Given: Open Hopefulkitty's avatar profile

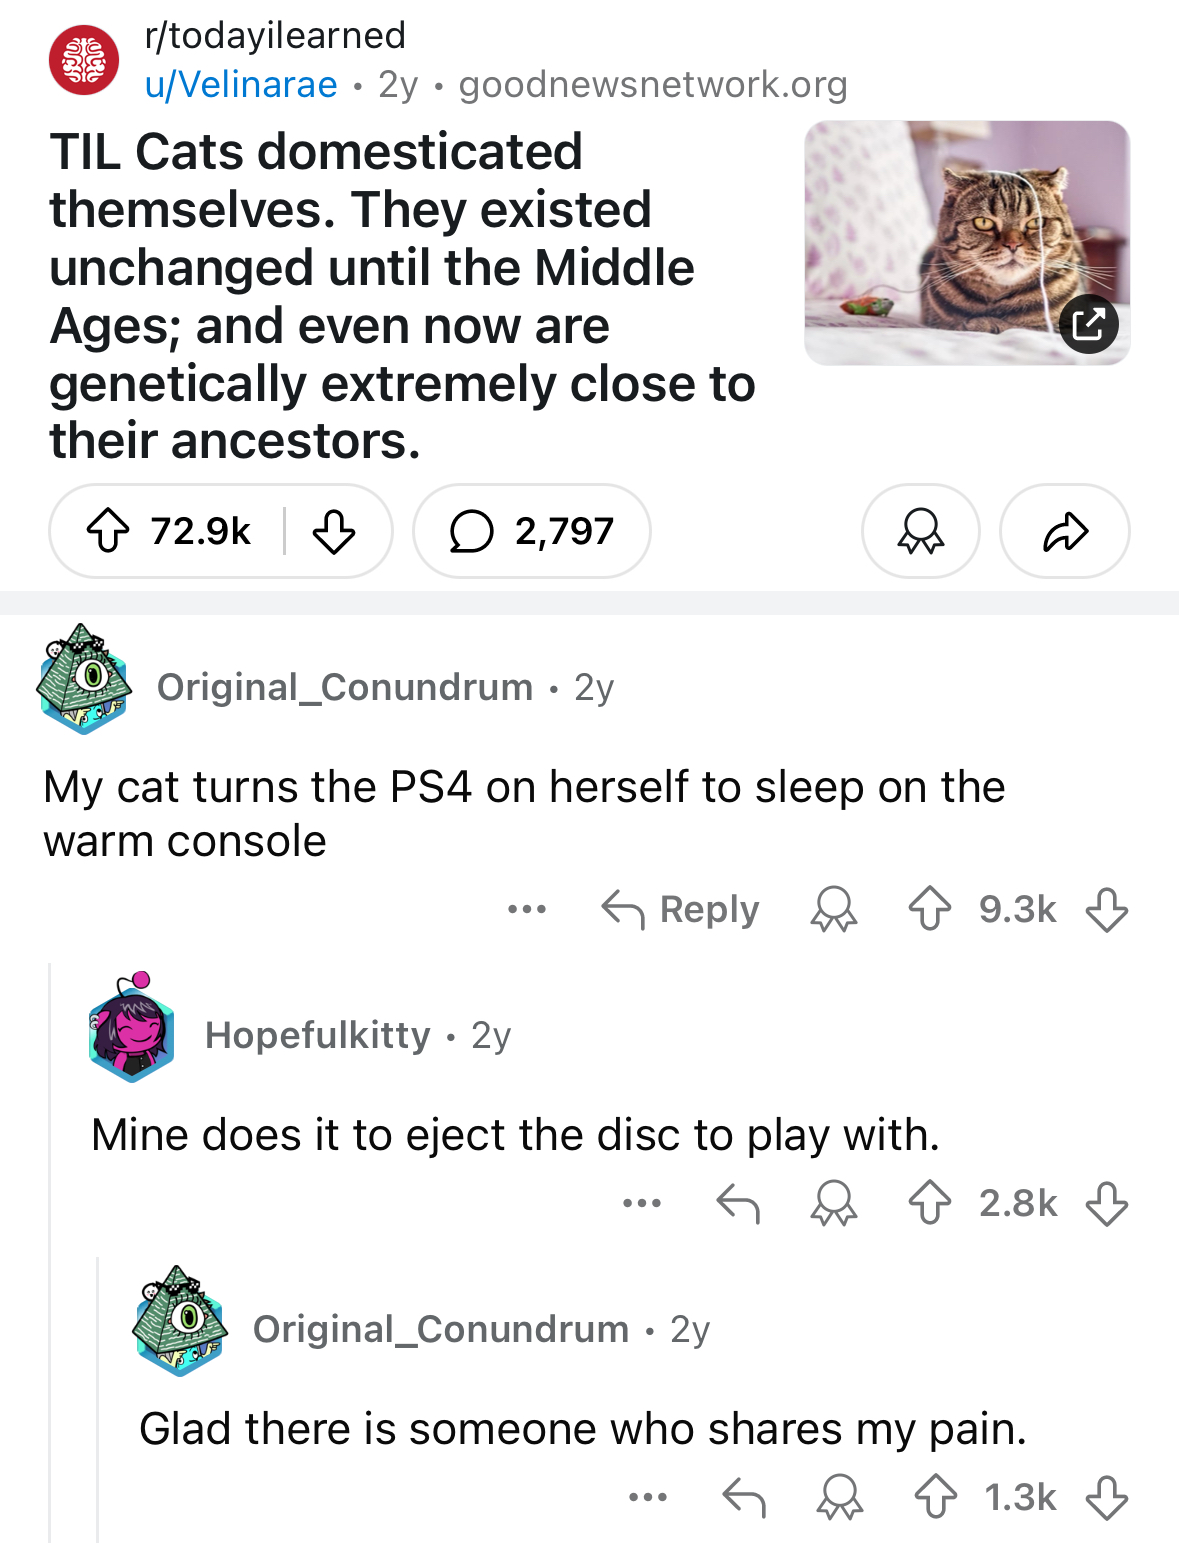Looking at the screenshot, I should point(131,1029).
